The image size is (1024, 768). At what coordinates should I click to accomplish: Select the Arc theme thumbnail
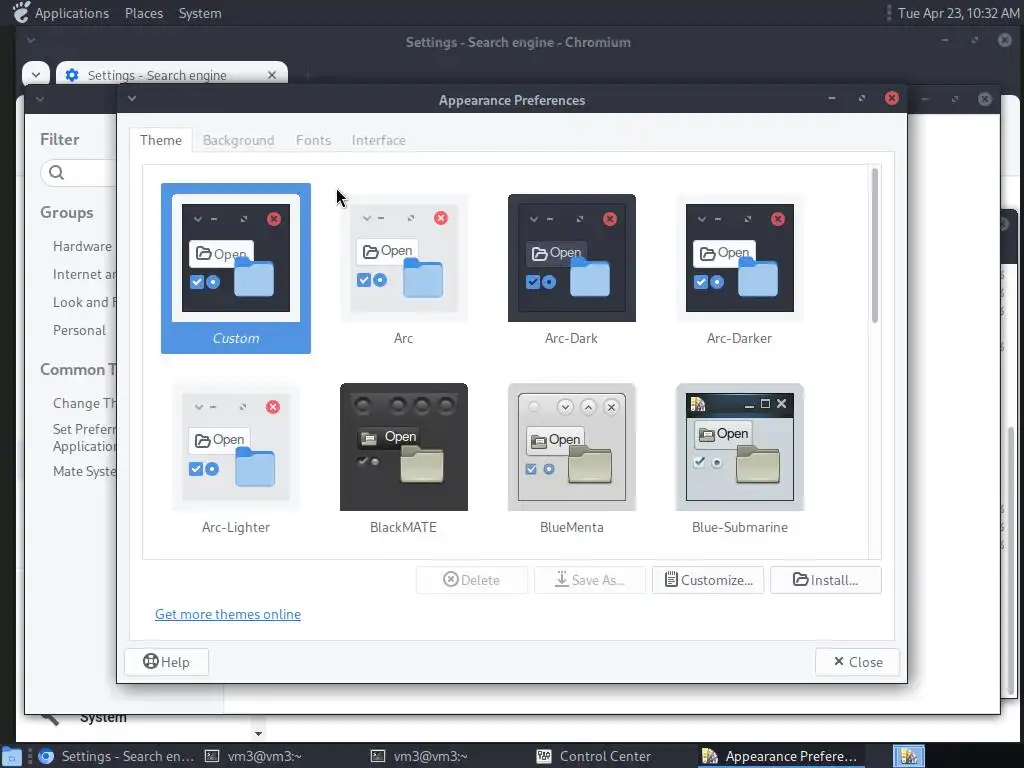(404, 268)
